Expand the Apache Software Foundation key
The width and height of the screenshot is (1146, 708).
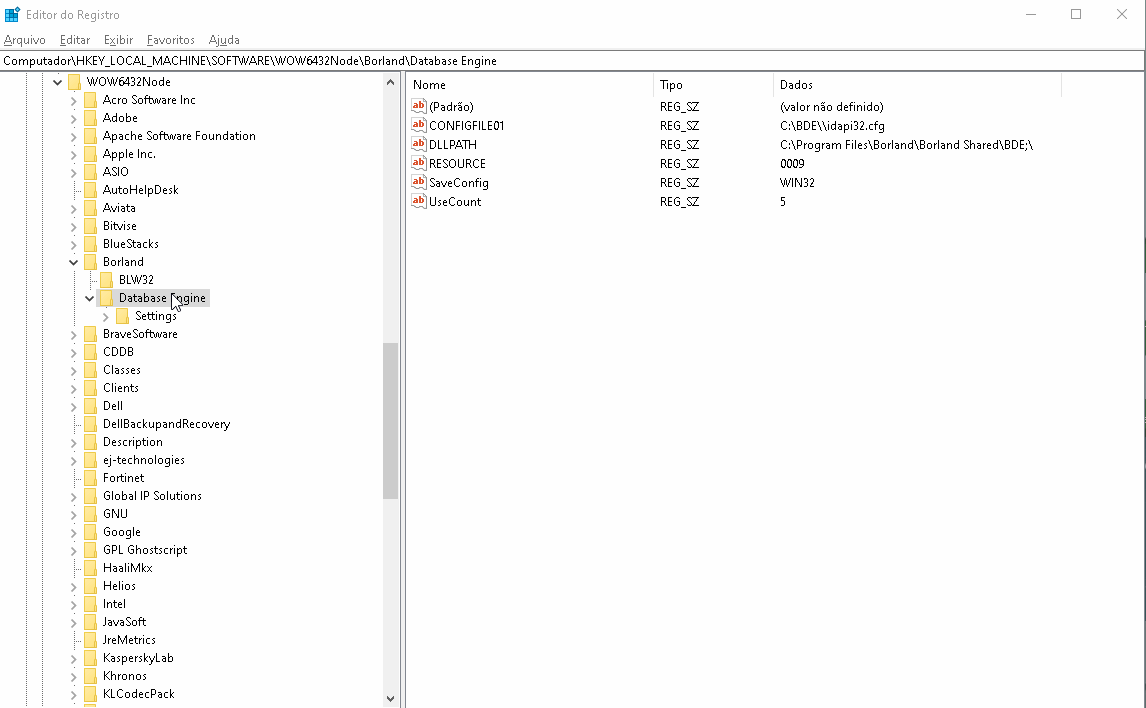74,136
